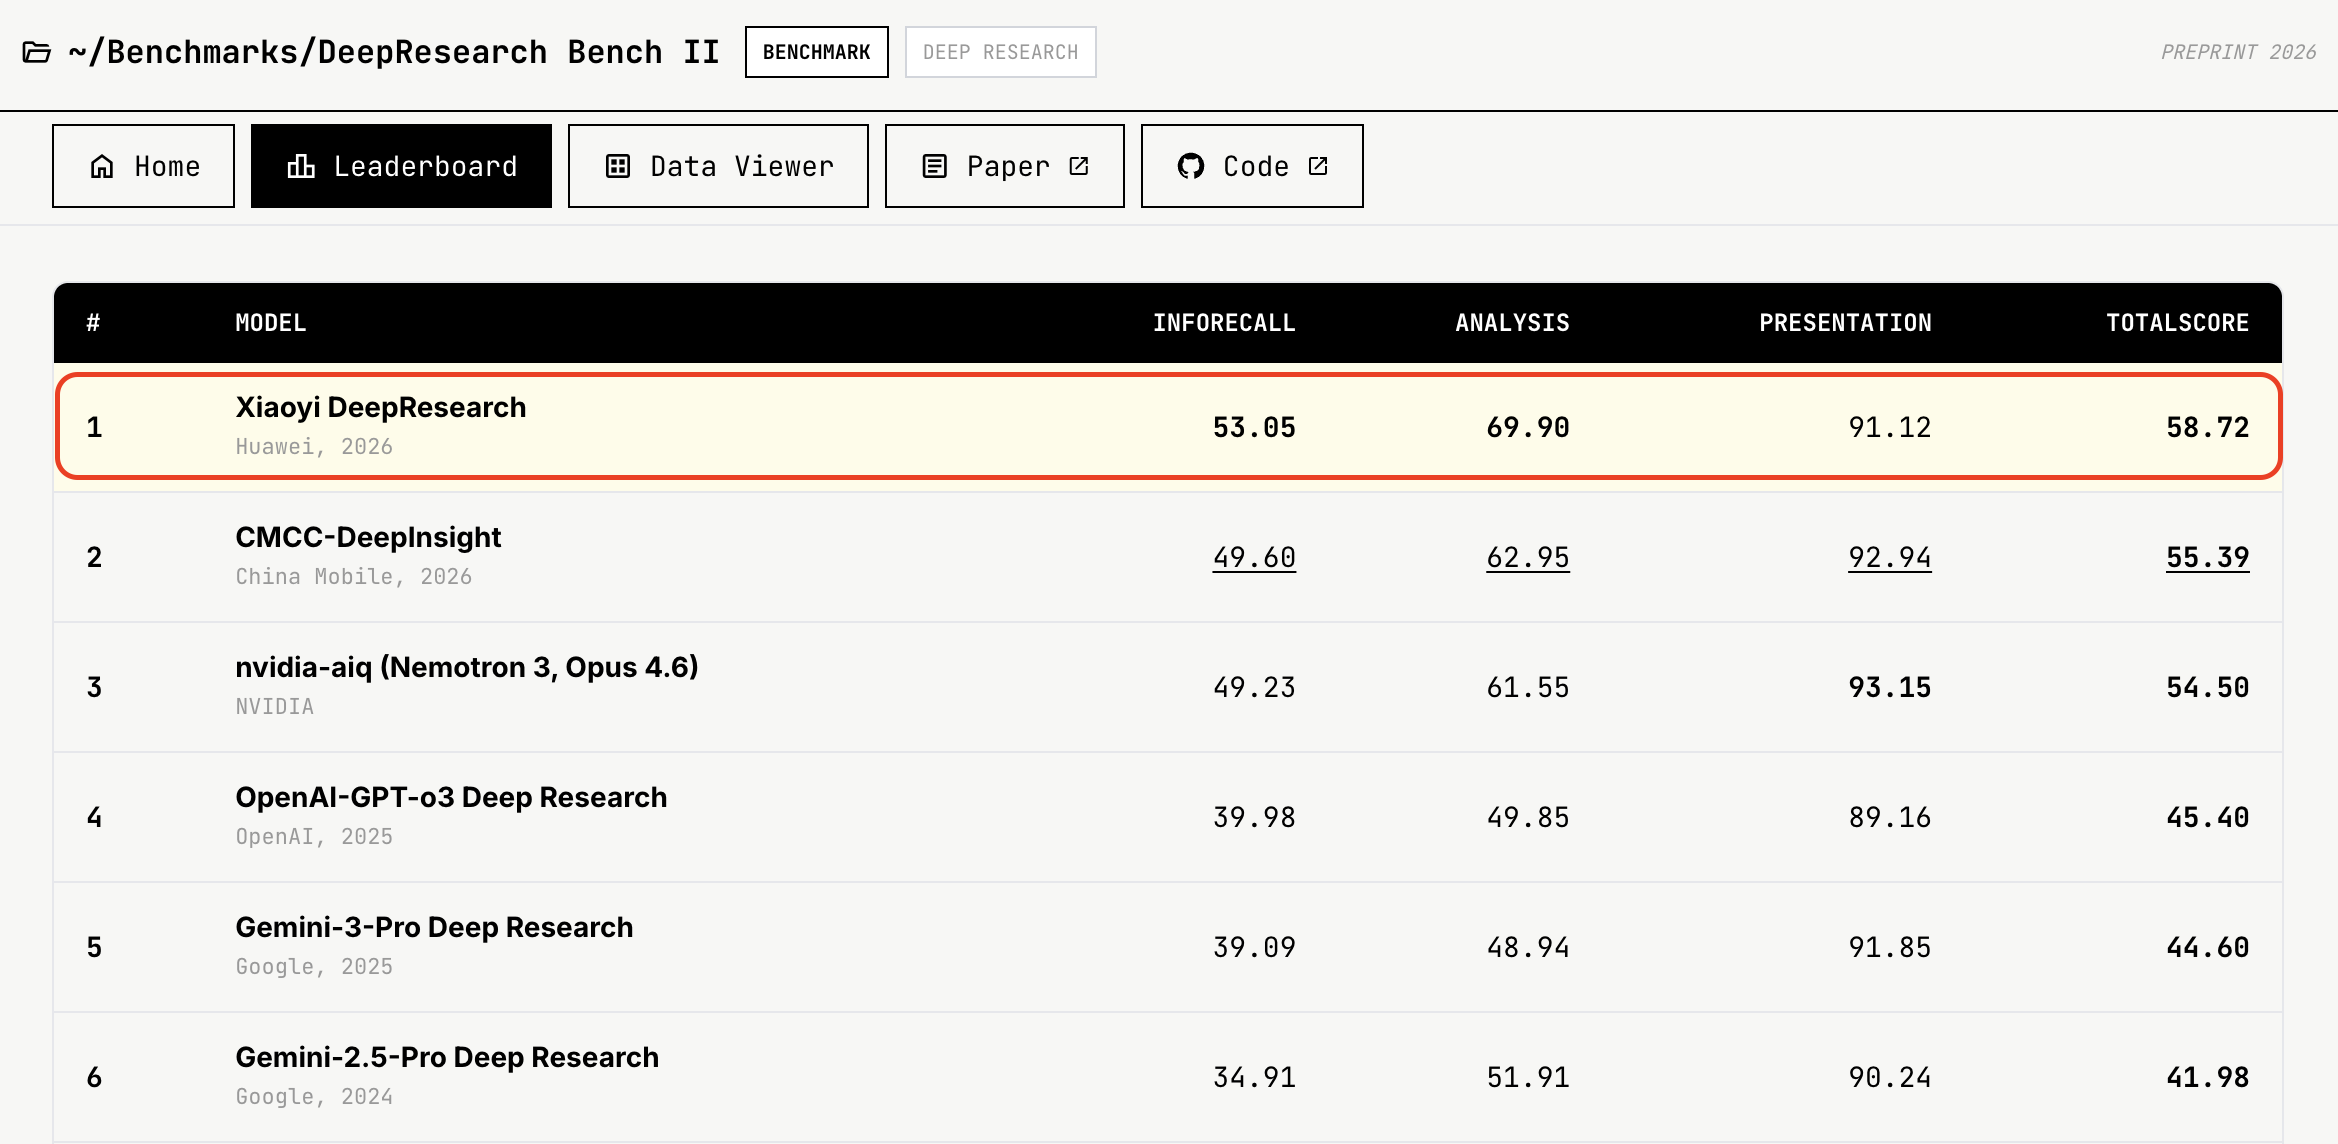
Task: Sort by the TOTALSCORE column header
Action: point(2177,323)
